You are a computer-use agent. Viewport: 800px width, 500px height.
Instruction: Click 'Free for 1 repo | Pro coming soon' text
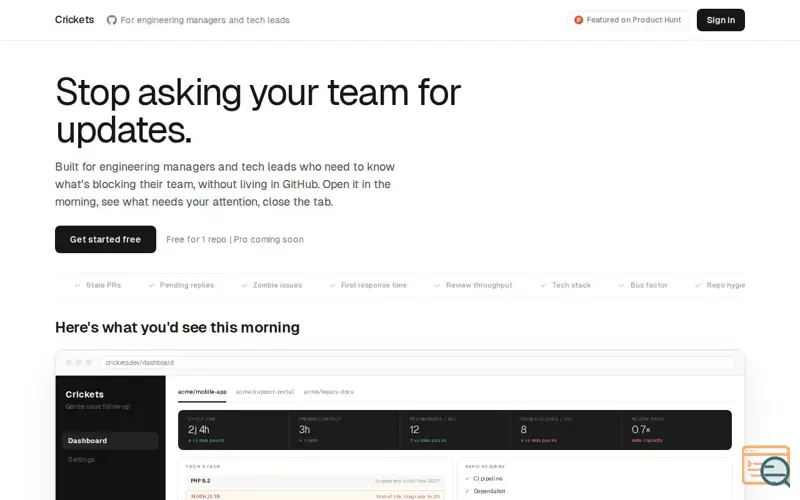click(235, 239)
